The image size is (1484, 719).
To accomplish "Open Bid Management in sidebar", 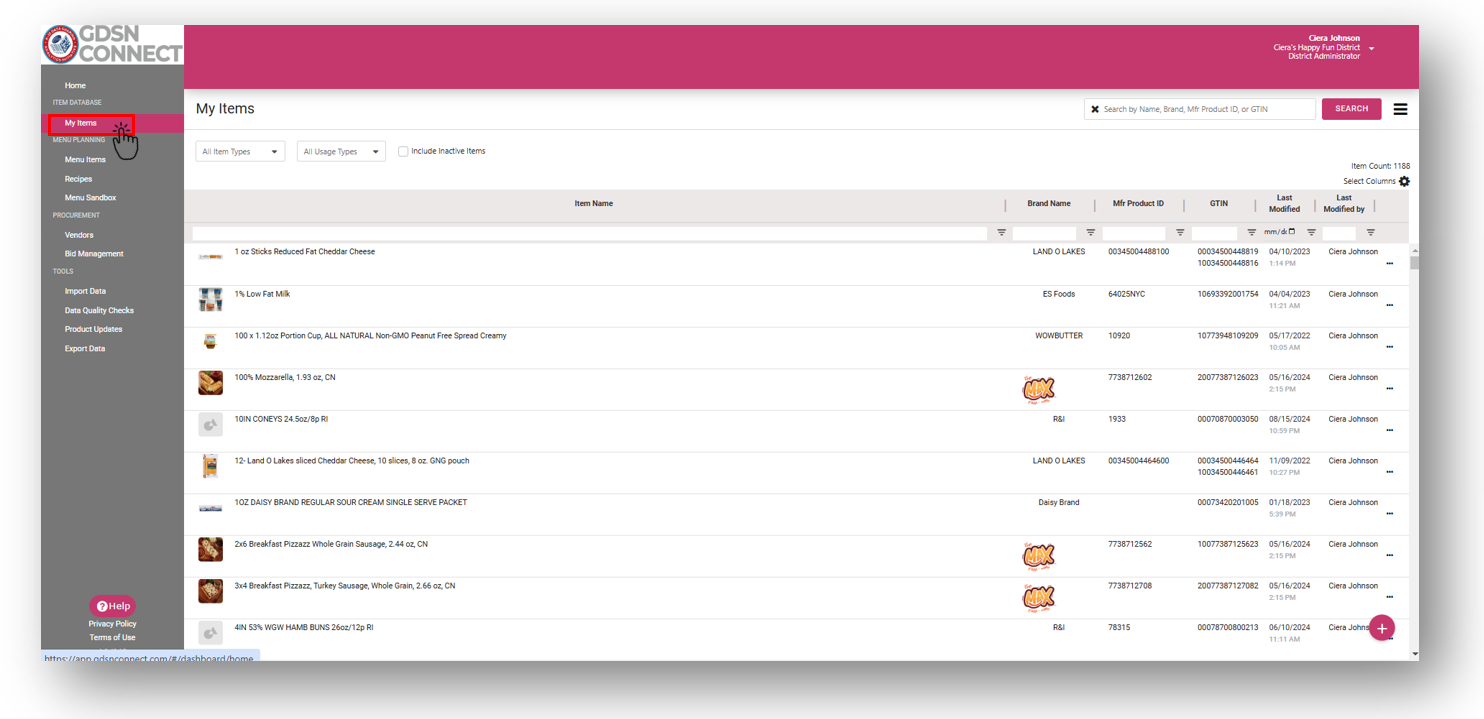I will pyautogui.click(x=94, y=254).
